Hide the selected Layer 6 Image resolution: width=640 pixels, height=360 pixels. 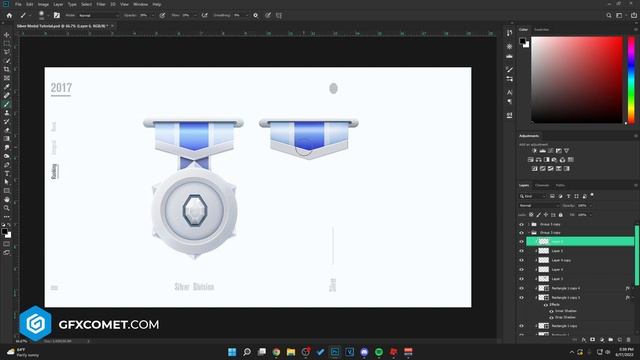click(x=521, y=242)
